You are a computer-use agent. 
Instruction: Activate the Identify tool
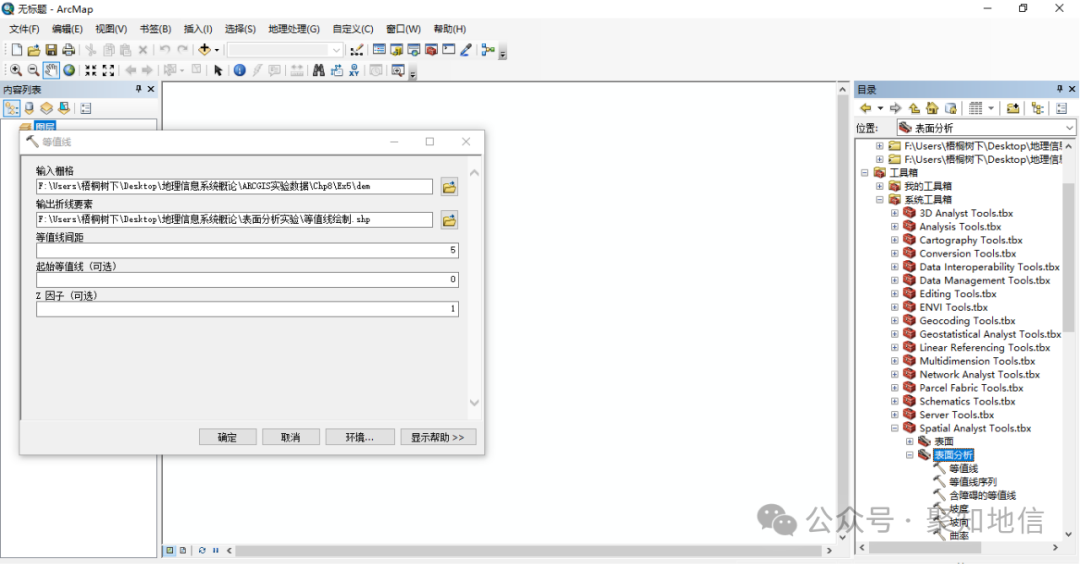click(x=239, y=70)
